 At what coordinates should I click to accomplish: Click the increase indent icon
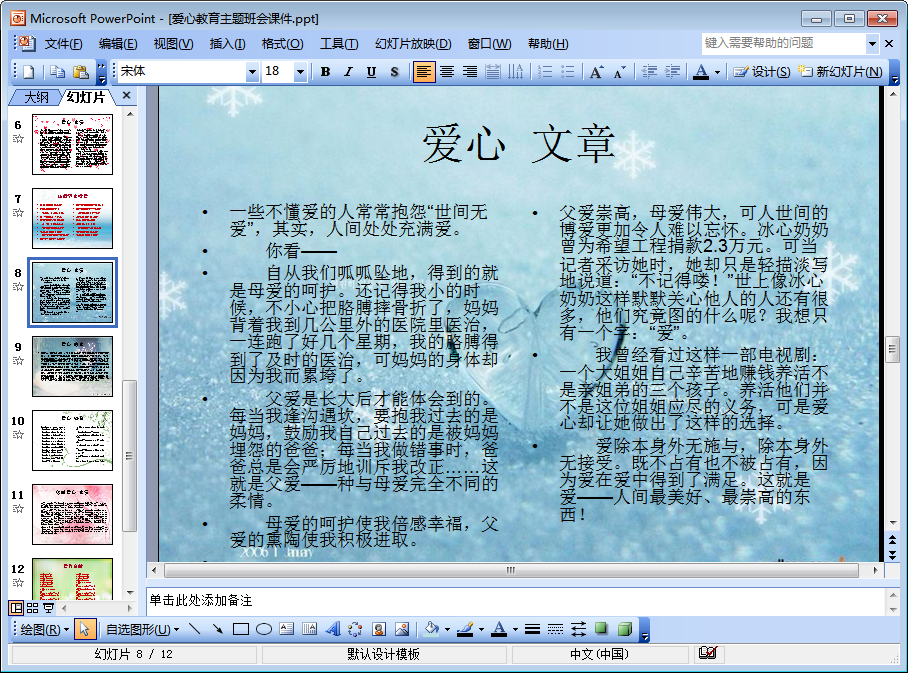672,72
